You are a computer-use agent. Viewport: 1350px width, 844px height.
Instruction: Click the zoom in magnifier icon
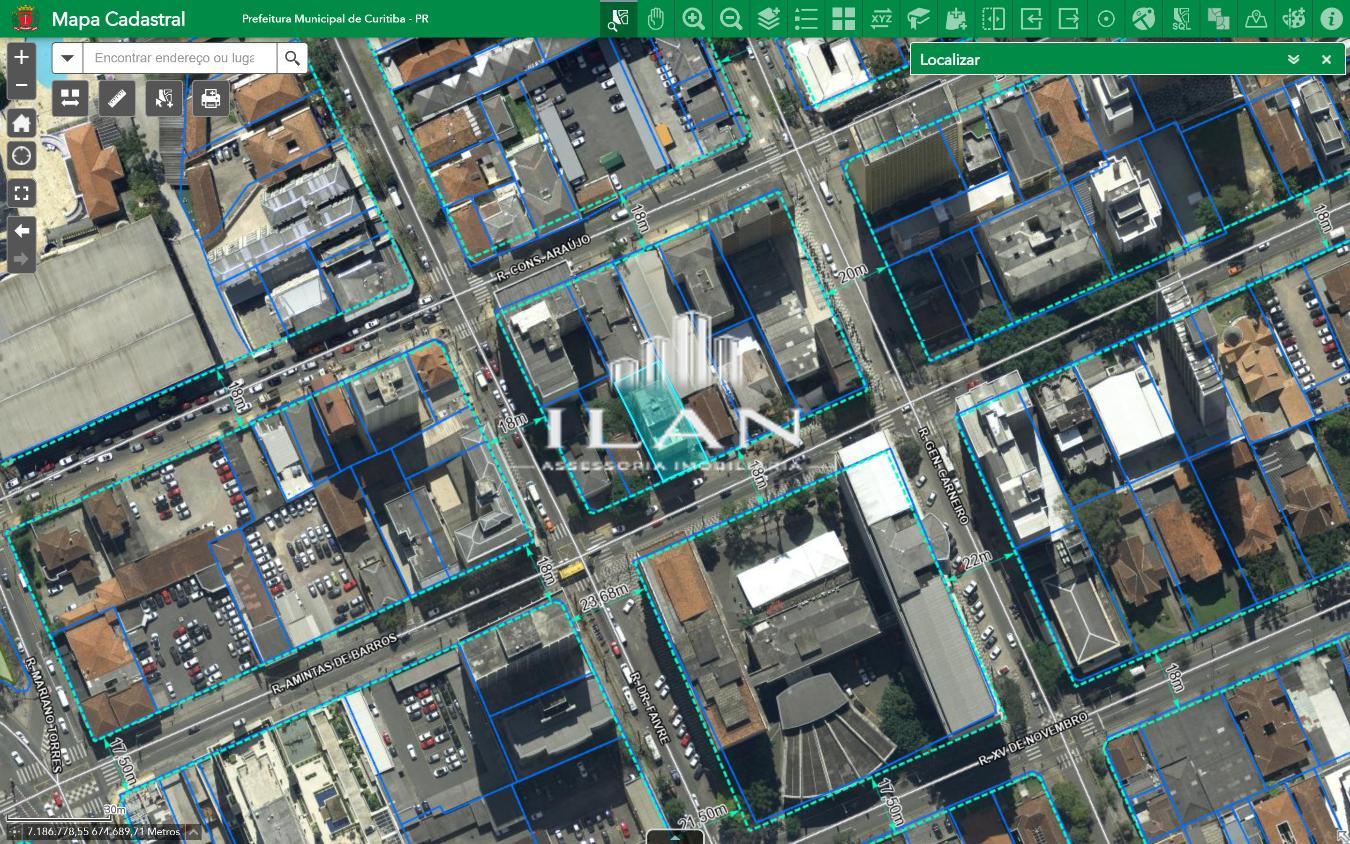pos(693,19)
